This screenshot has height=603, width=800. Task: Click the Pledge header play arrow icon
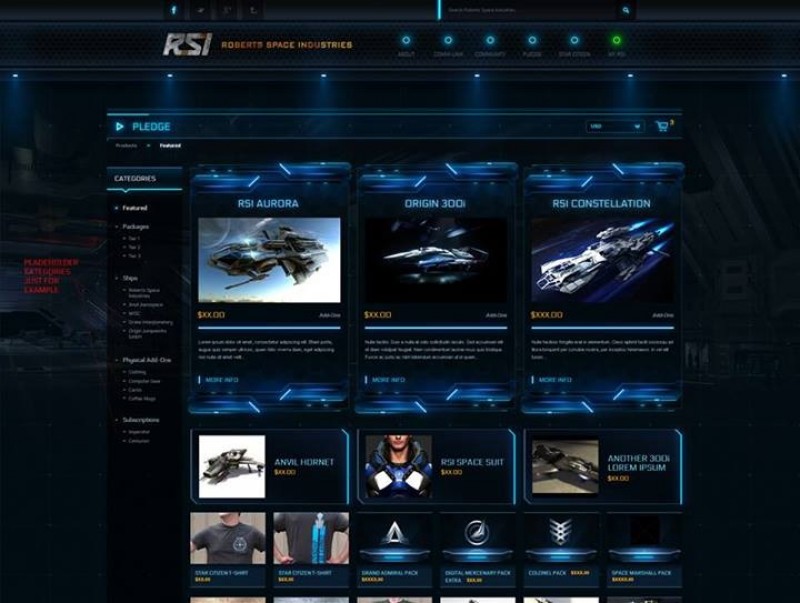tap(119, 127)
